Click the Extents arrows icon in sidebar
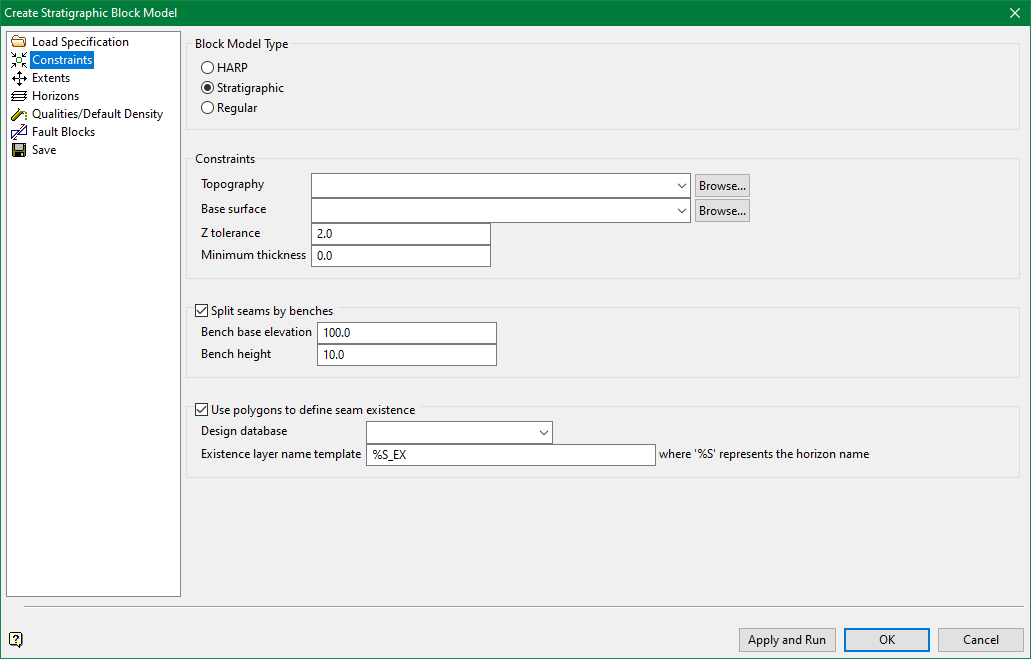 18,78
